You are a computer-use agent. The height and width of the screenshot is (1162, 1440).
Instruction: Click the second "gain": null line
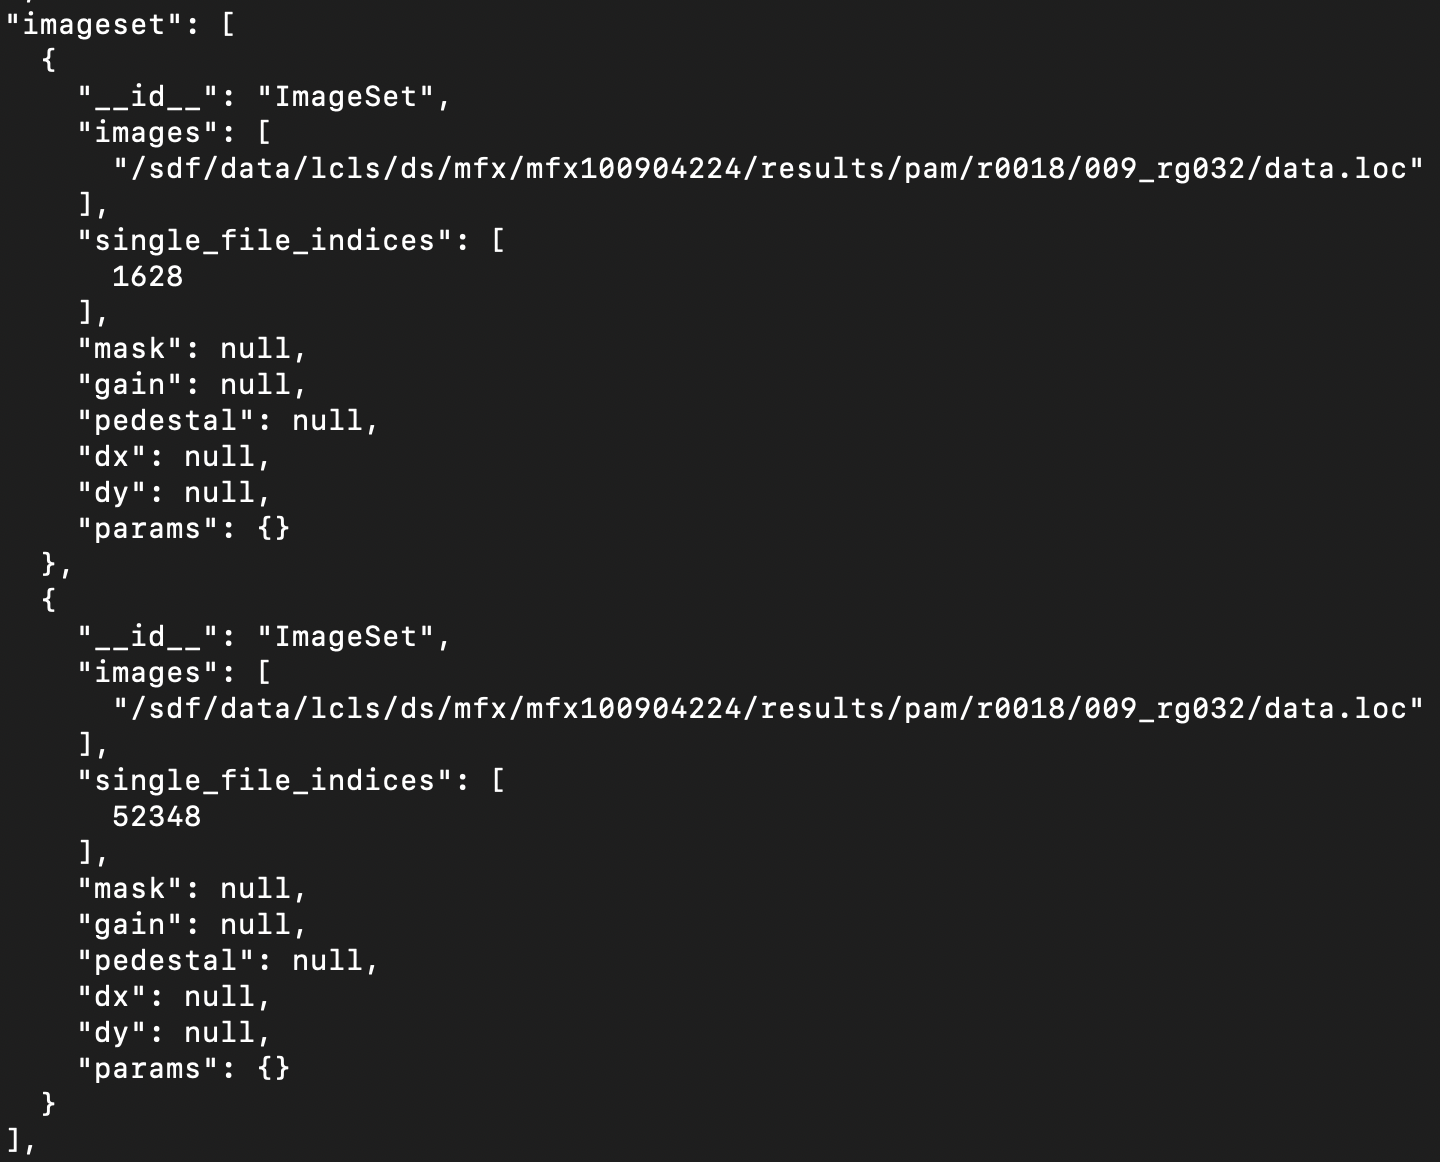point(192,924)
